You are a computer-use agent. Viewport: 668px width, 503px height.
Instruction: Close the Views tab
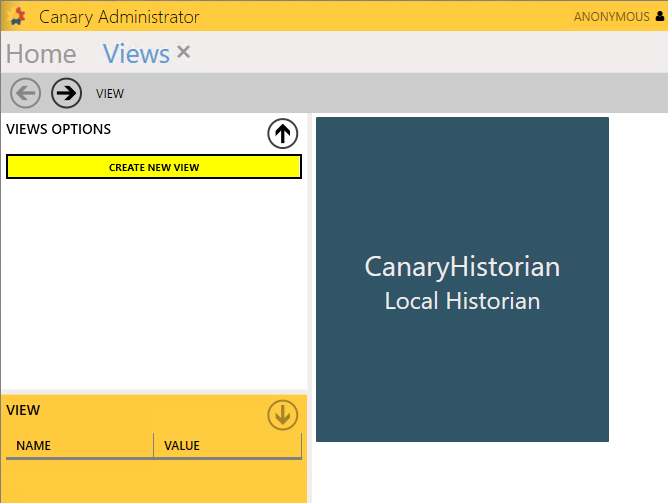184,53
